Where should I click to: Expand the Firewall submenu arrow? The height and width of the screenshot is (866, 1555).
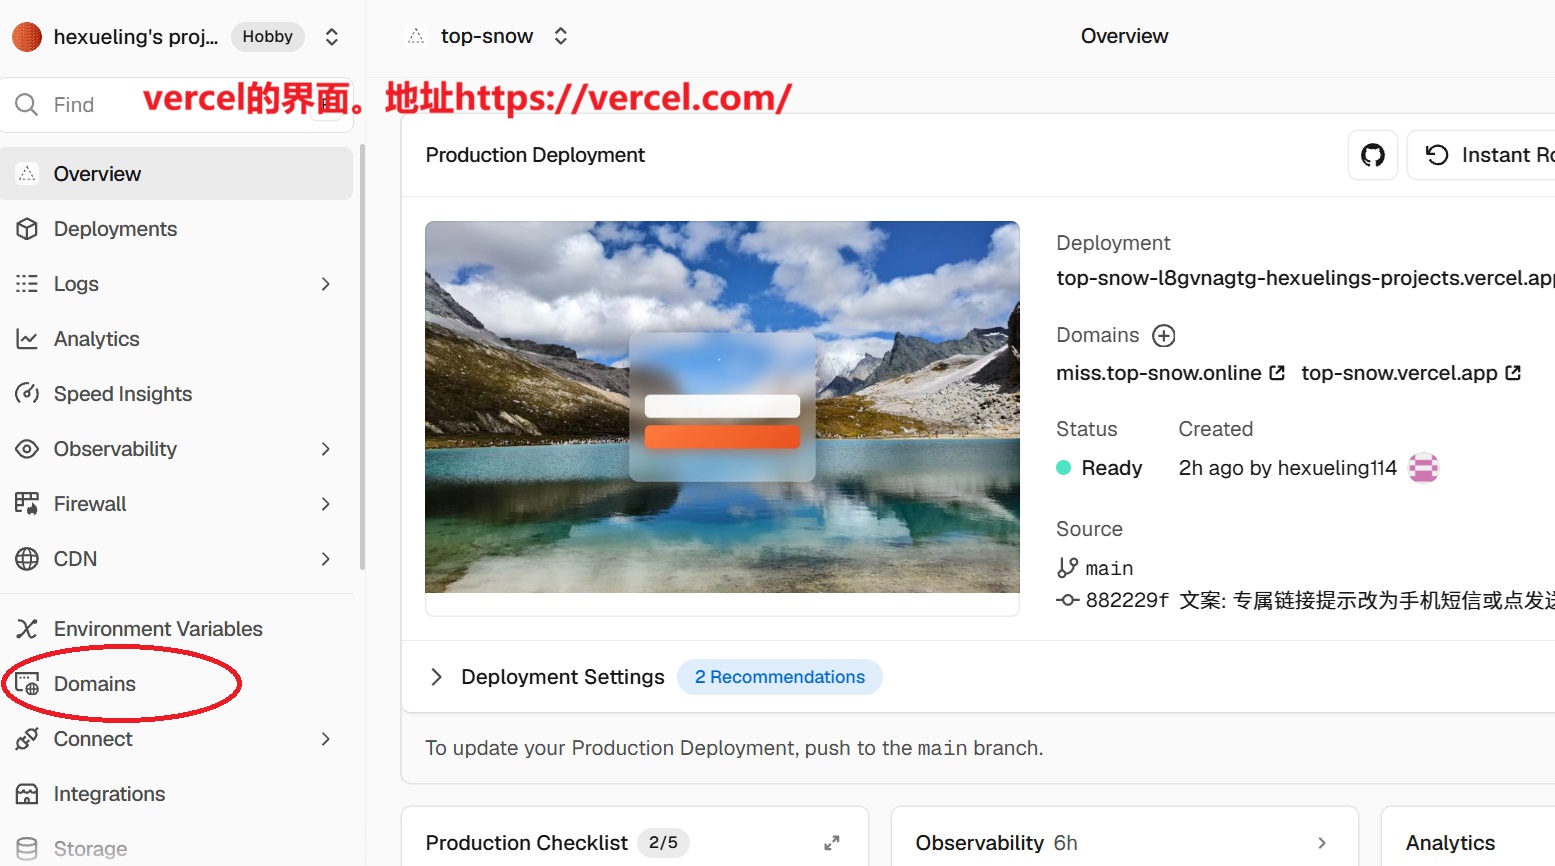325,504
